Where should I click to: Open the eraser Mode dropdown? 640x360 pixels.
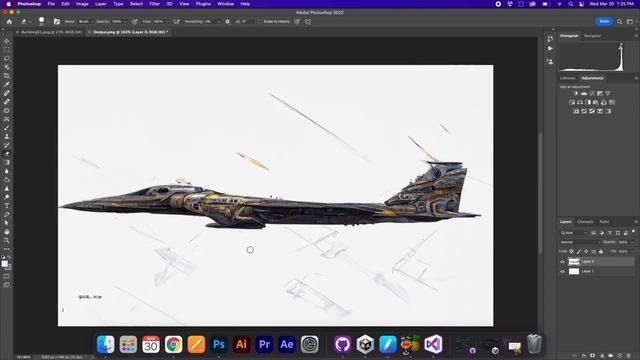click(86, 22)
